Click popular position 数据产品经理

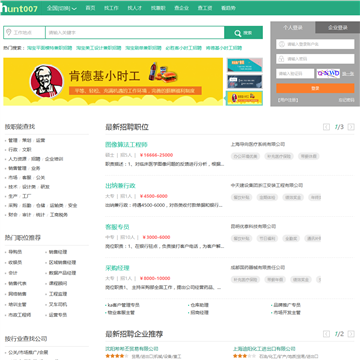62,273
